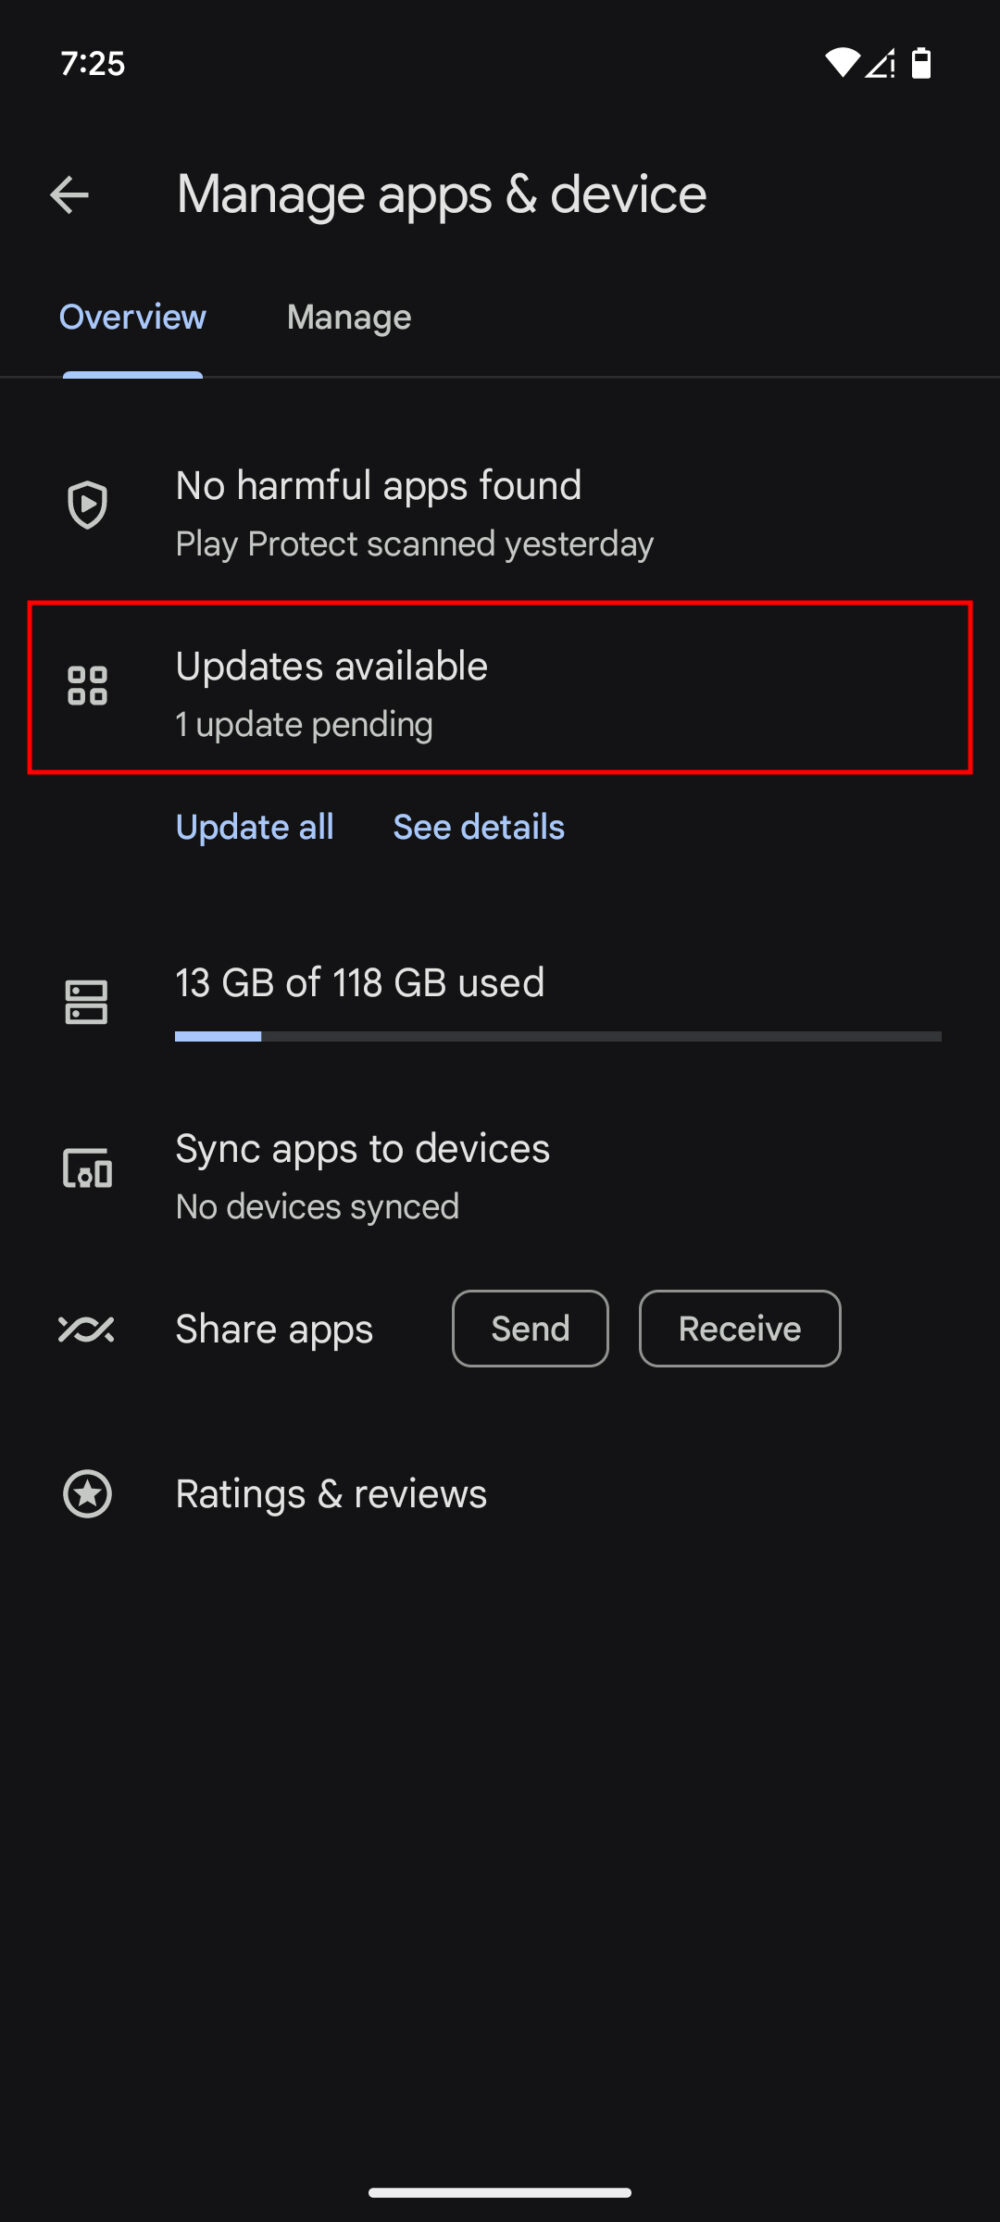Click the Update all link
This screenshot has height=2222, width=1000.
pyautogui.click(x=254, y=827)
